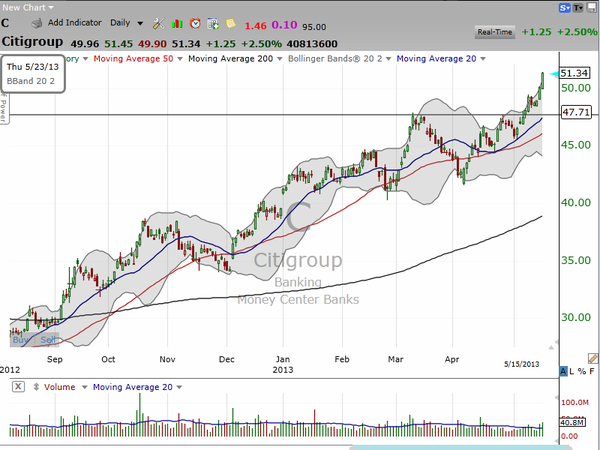The image size is (600, 450).
Task: Open the yellow sticky note icon
Action: (230, 24)
